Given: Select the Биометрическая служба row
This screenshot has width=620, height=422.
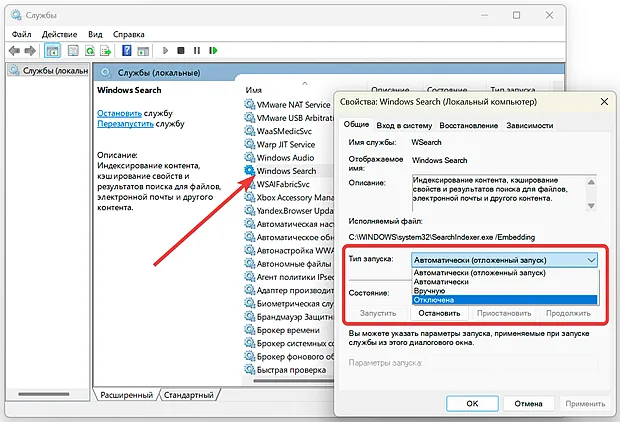Looking at the screenshot, I should [x=289, y=303].
